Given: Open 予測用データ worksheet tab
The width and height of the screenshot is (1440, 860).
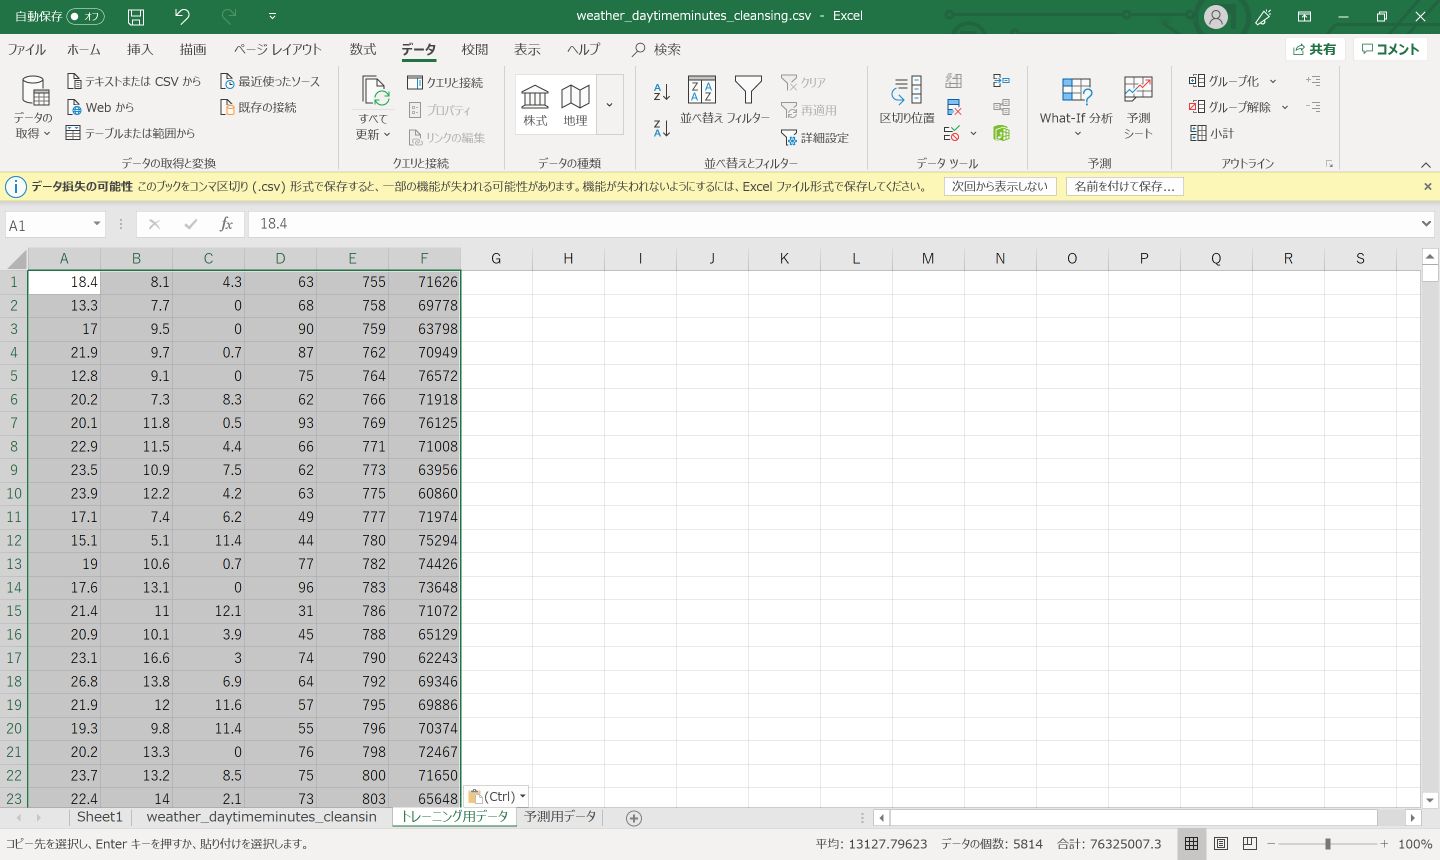Looking at the screenshot, I should (560, 817).
